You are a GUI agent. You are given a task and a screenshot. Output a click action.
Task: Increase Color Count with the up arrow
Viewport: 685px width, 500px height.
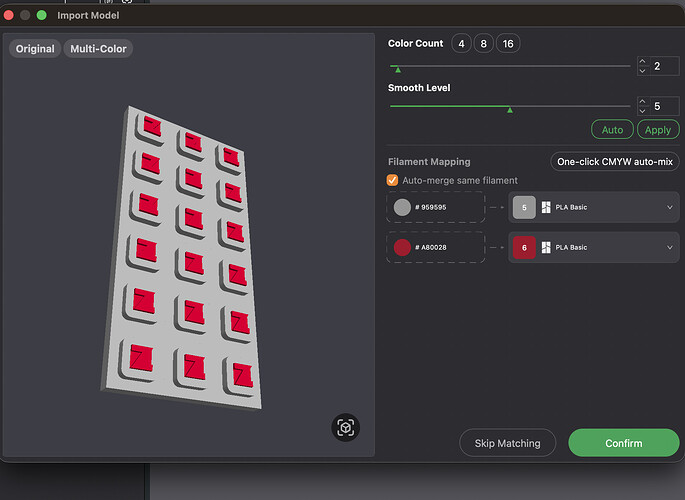(642, 61)
